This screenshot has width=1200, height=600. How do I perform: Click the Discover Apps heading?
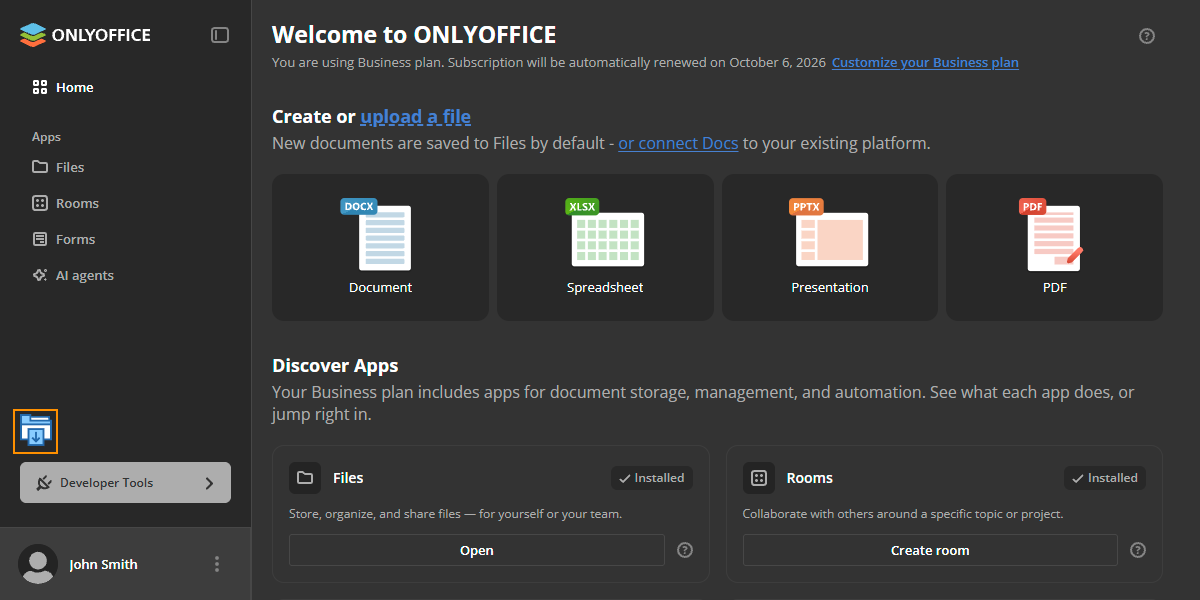[335, 365]
